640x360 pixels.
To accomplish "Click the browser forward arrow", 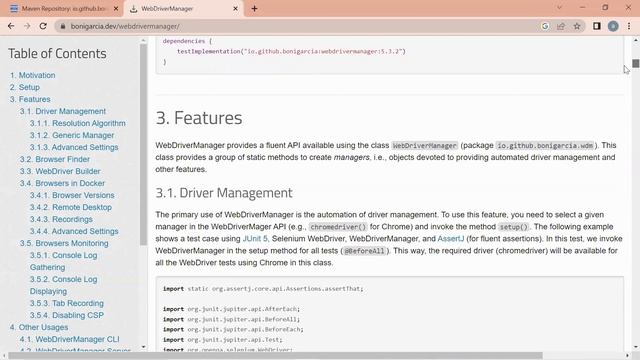I will [27, 26].
